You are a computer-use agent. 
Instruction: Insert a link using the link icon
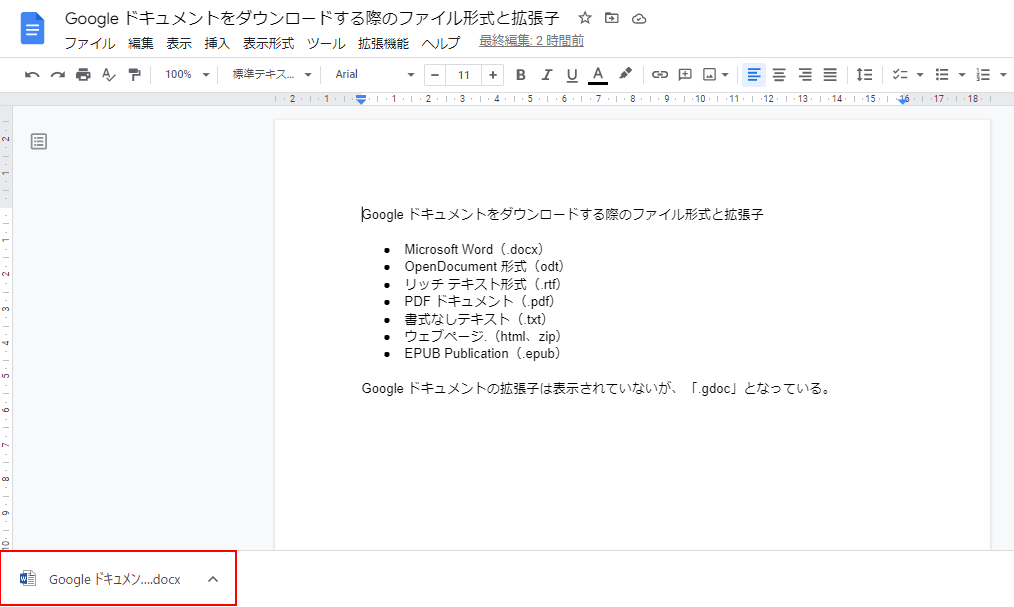pyautogui.click(x=659, y=74)
